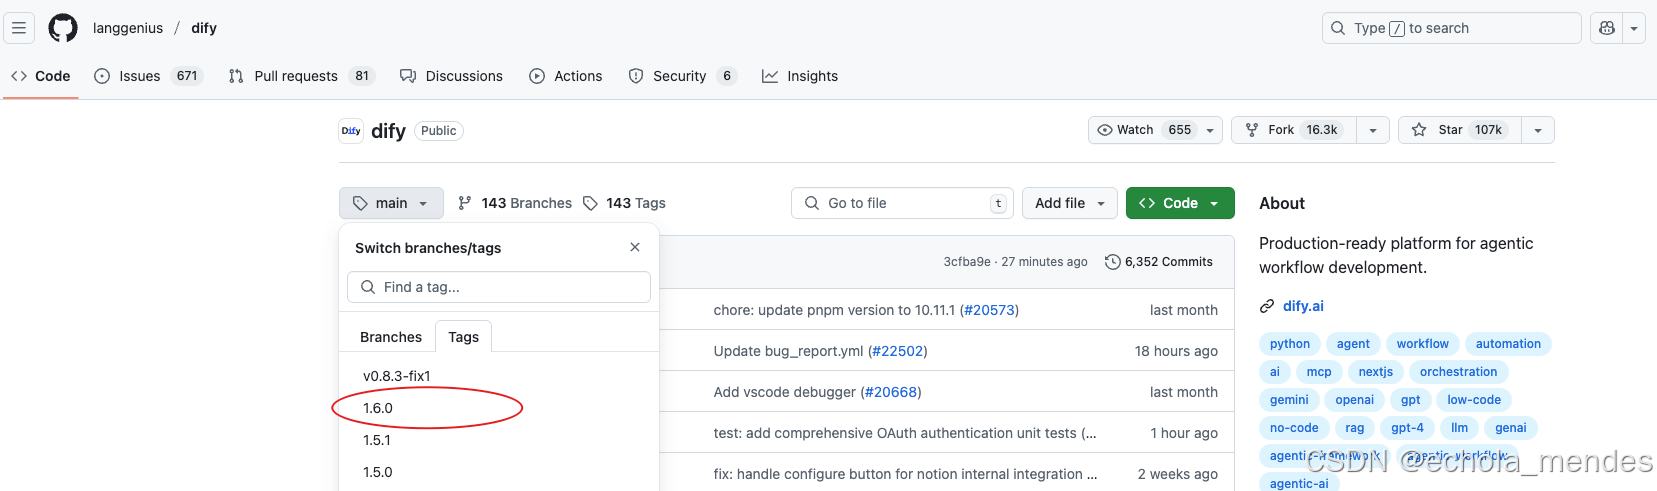Click the Fork button
Image resolution: width=1657 pixels, height=491 pixels.
pos(1294,130)
